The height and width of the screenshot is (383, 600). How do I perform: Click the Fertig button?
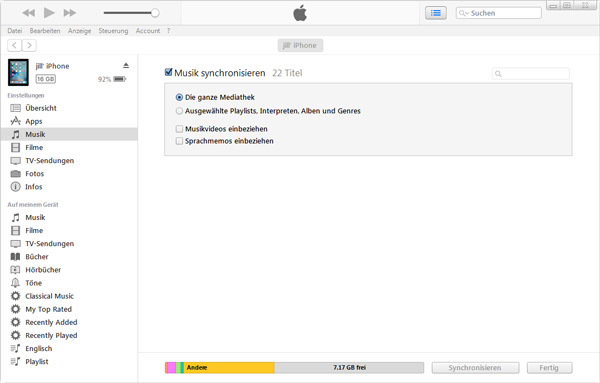(x=549, y=368)
